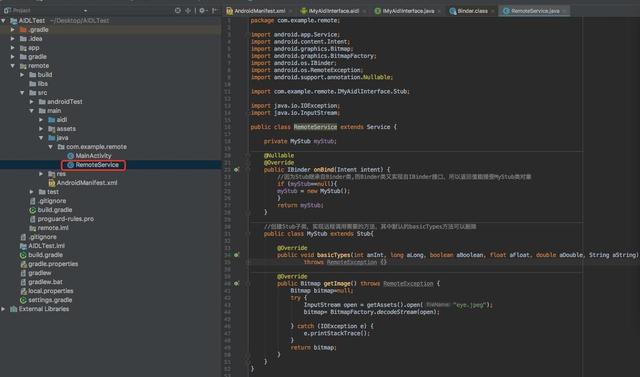The width and height of the screenshot is (640, 377).
Task: Expand the test folder
Action: point(32,192)
